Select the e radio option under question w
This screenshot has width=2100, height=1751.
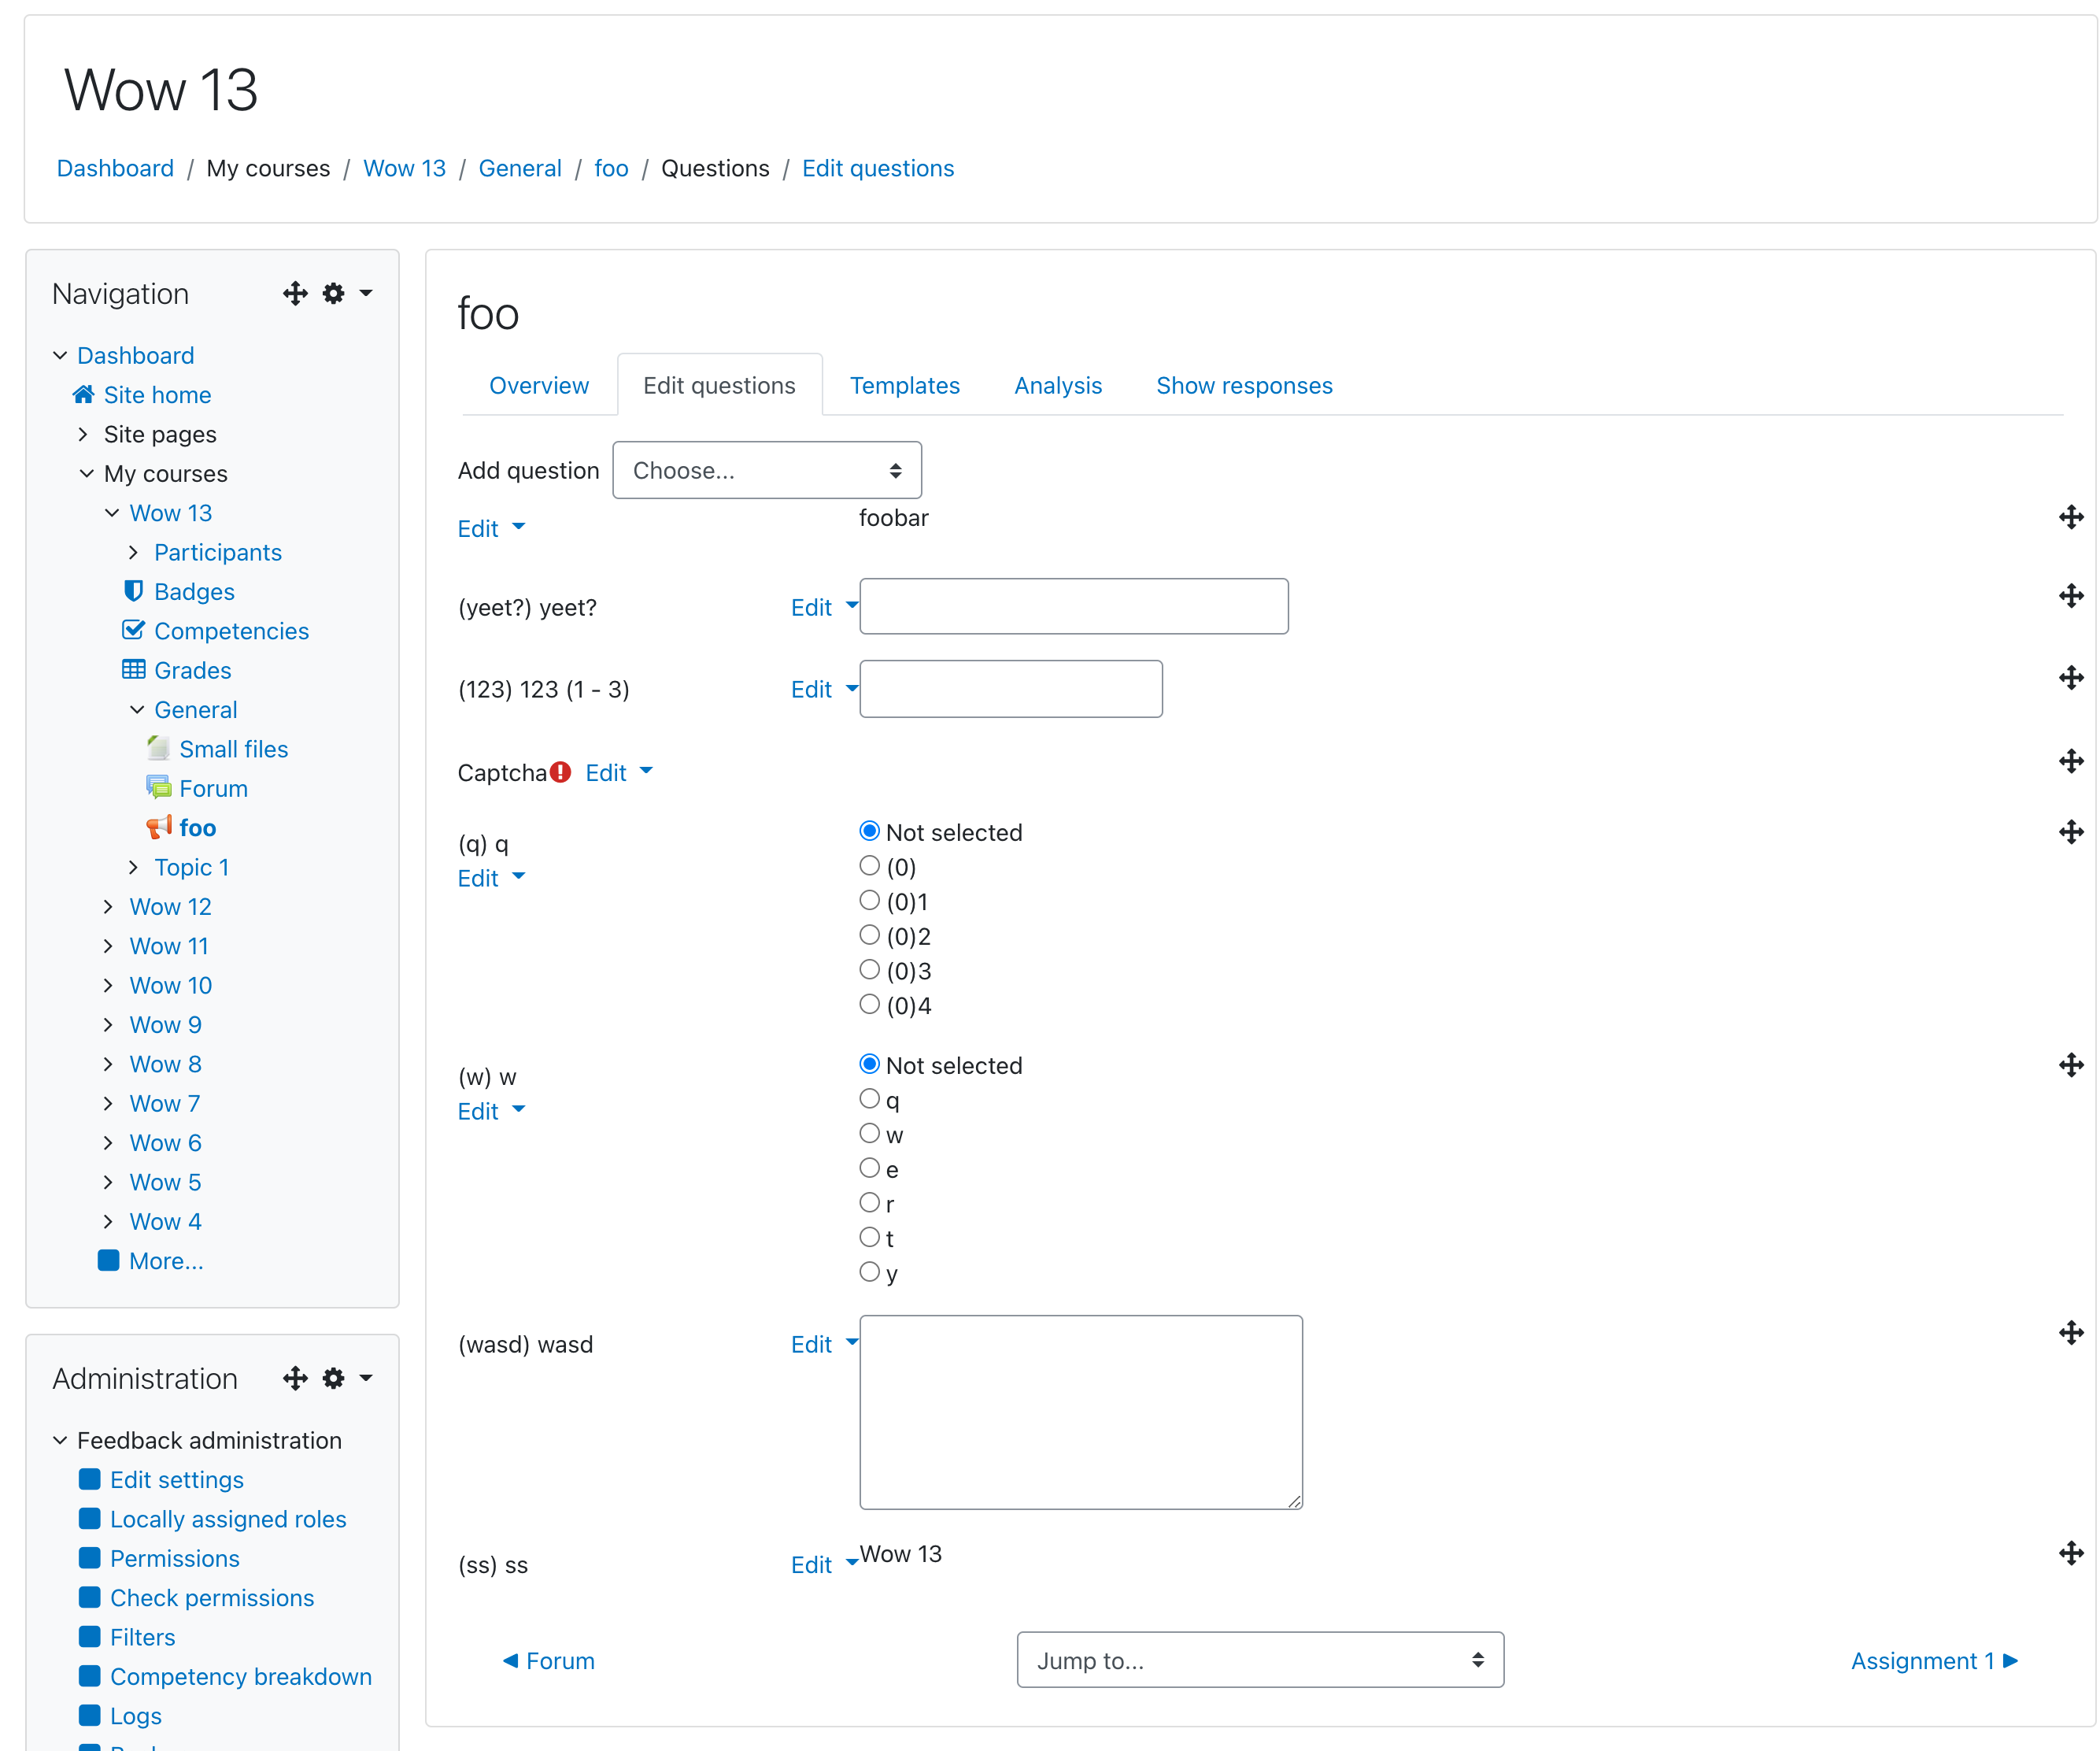click(869, 1168)
